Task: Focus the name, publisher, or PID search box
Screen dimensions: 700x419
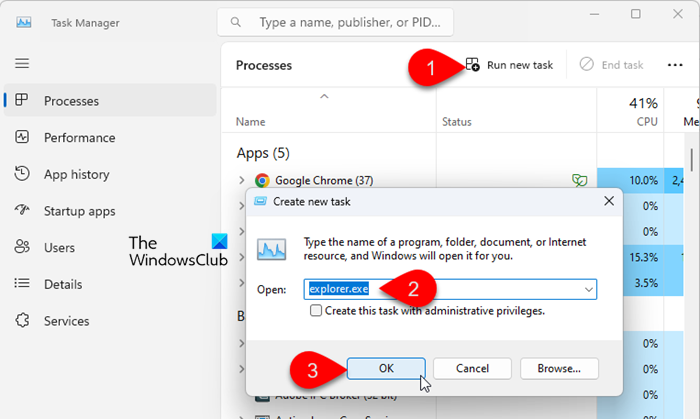Action: [335, 22]
